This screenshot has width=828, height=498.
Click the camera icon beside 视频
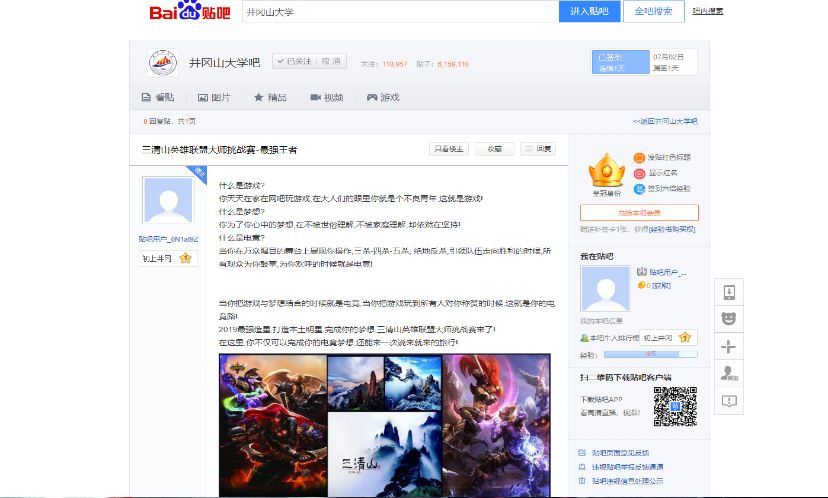tap(315, 97)
